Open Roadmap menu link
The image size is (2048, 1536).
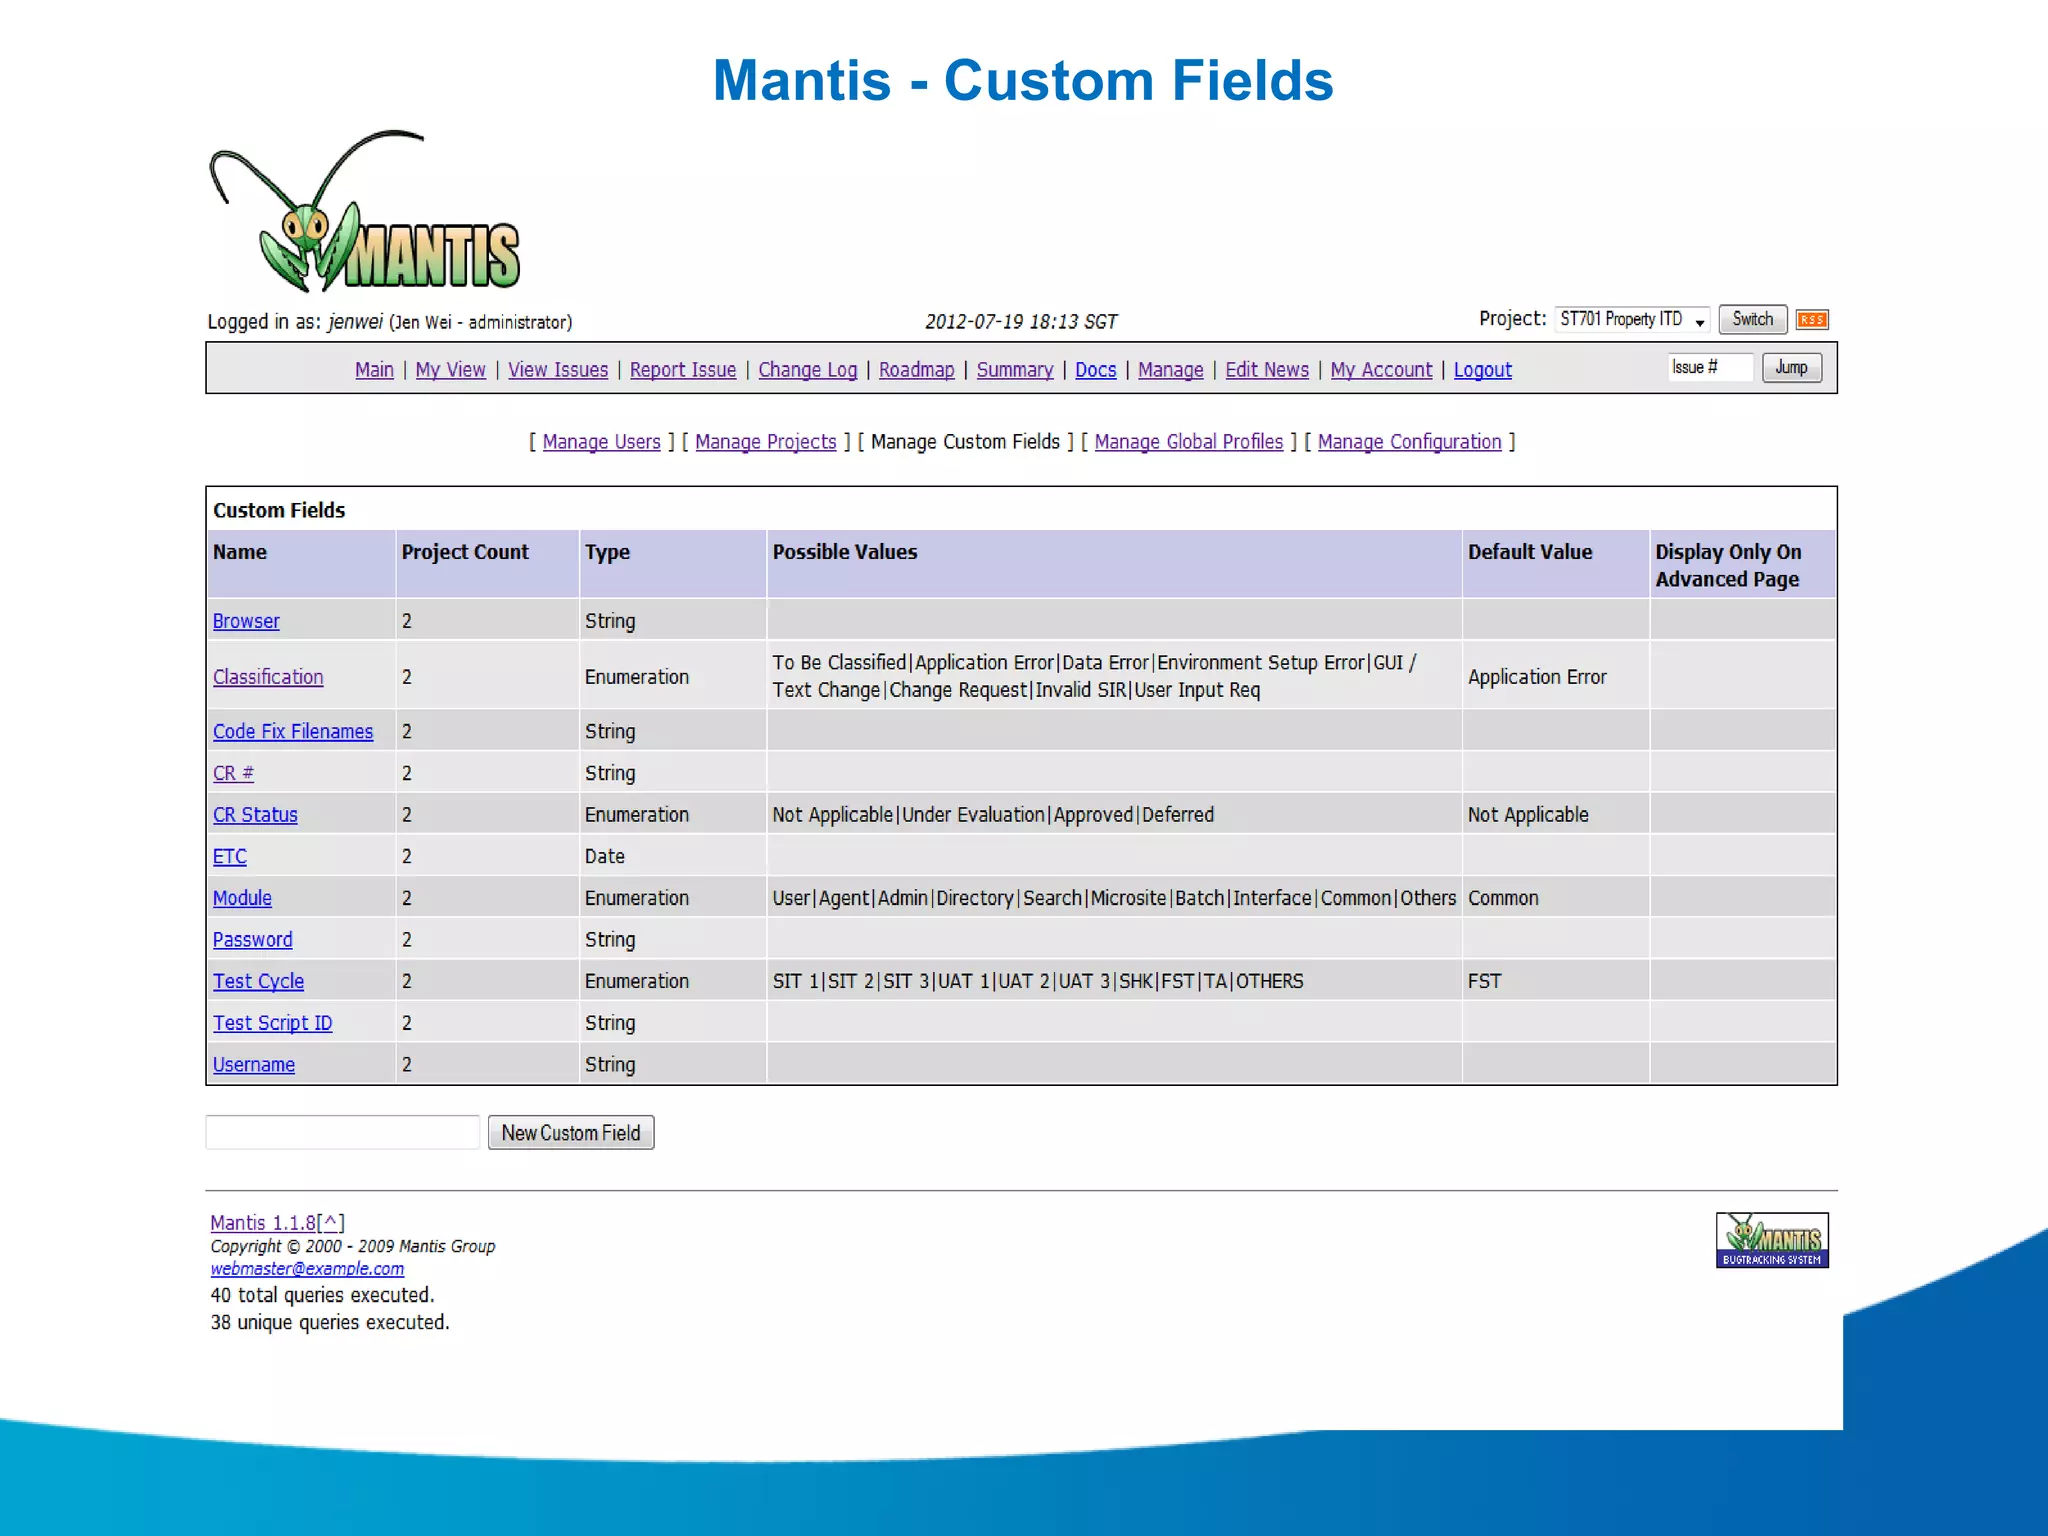(916, 370)
